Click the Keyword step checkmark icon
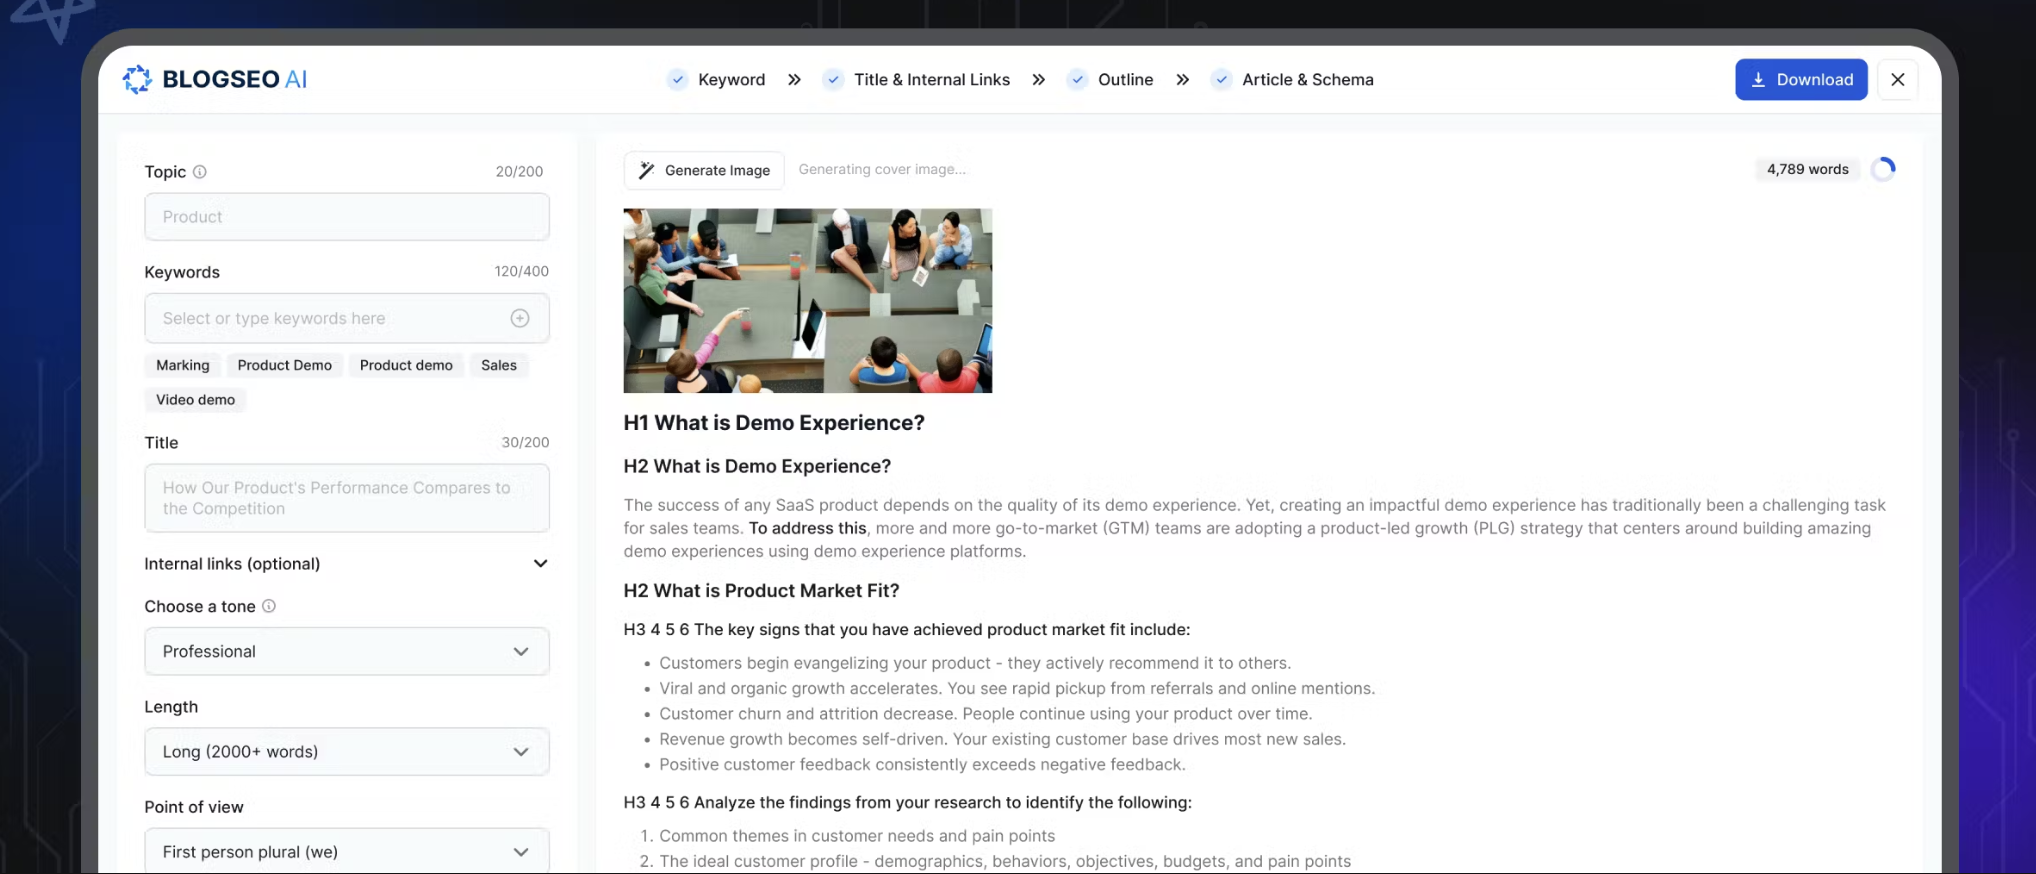The image size is (2036, 874). click(678, 79)
